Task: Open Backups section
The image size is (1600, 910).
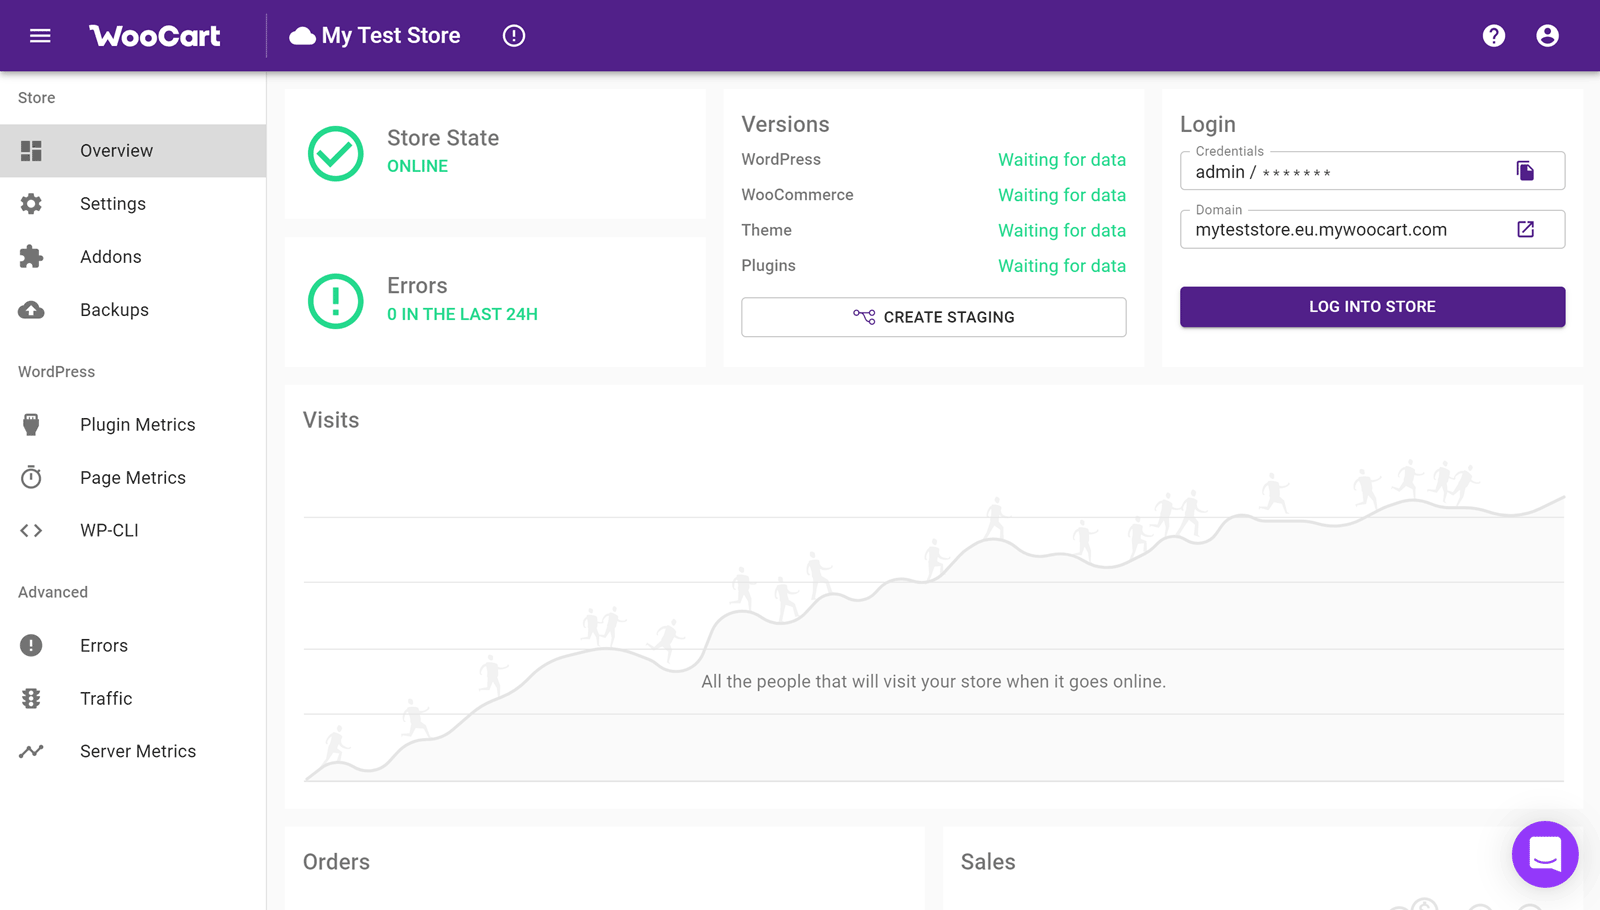Action: coord(133,310)
